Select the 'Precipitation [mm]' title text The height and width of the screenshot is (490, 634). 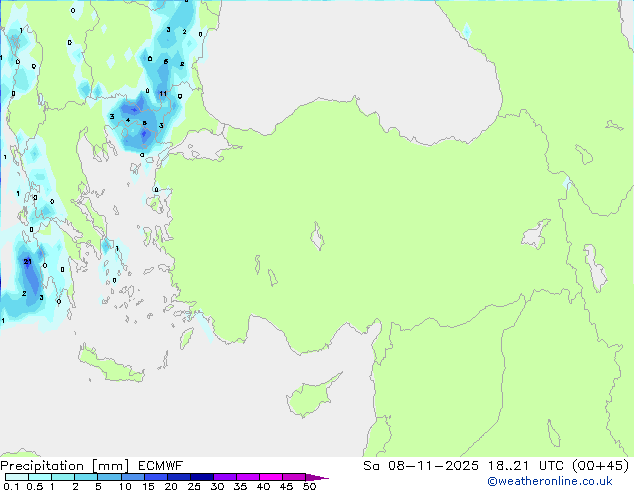pos(65,466)
